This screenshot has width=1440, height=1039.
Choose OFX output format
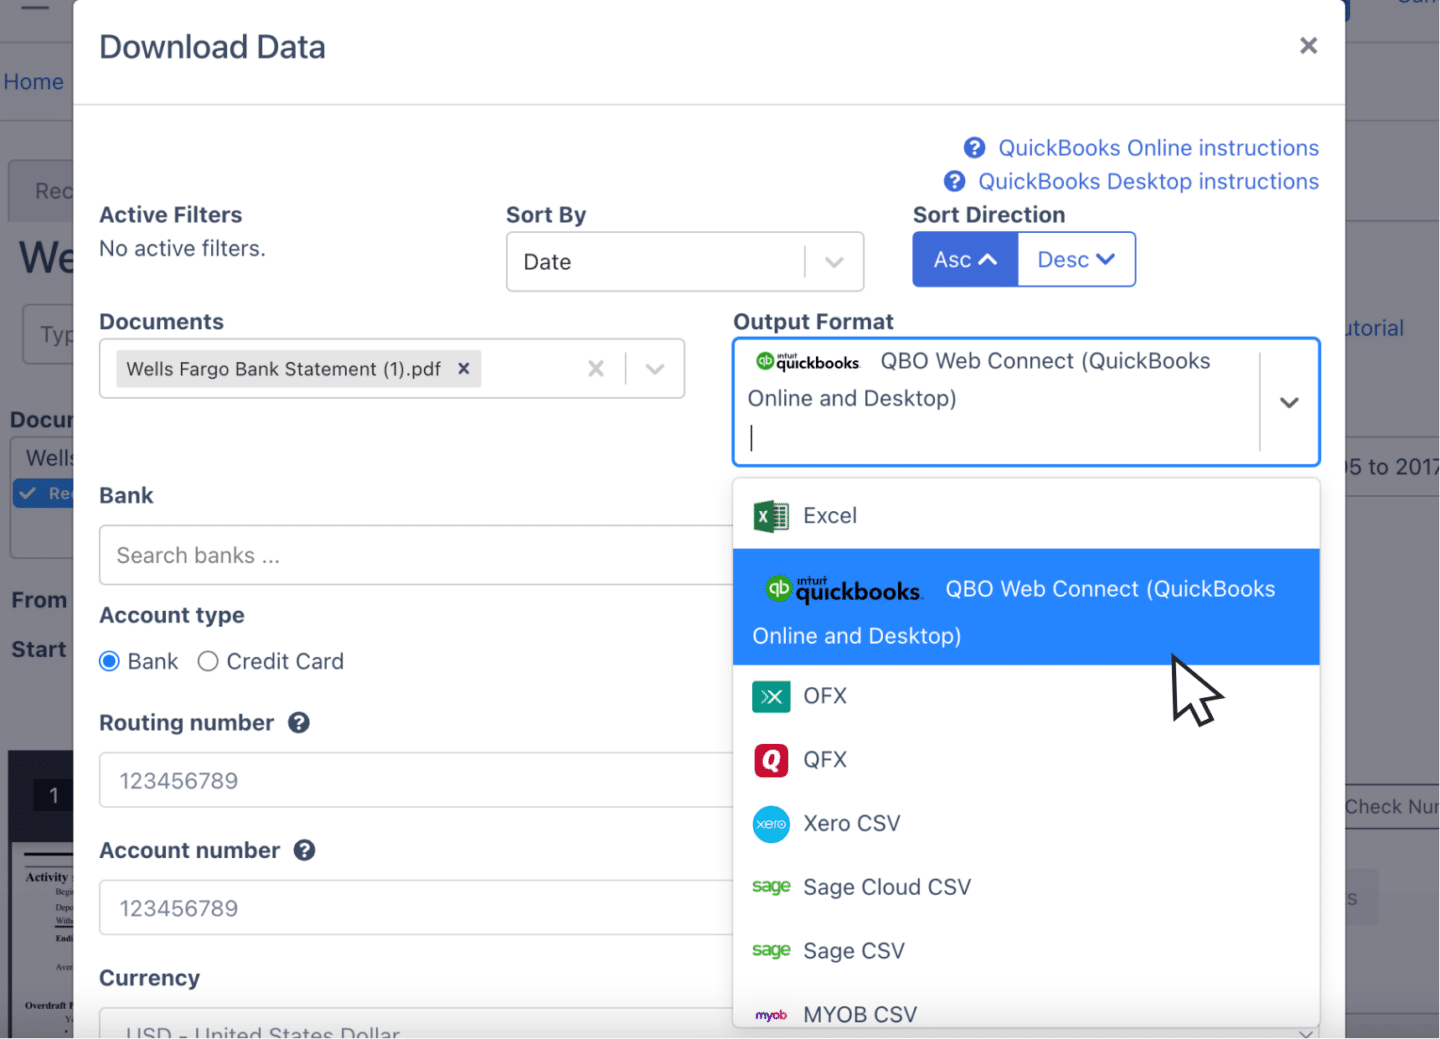1026,696
